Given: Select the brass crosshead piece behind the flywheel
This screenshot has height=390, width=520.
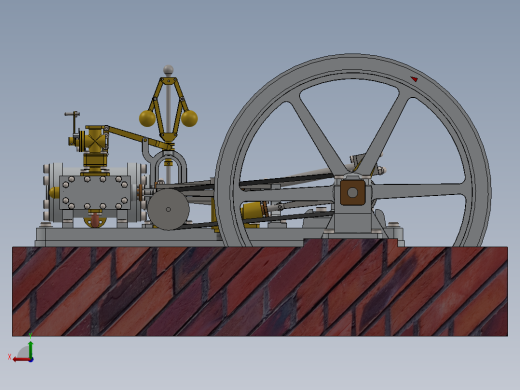Looking at the screenshot, I should pyautogui.click(x=254, y=210).
